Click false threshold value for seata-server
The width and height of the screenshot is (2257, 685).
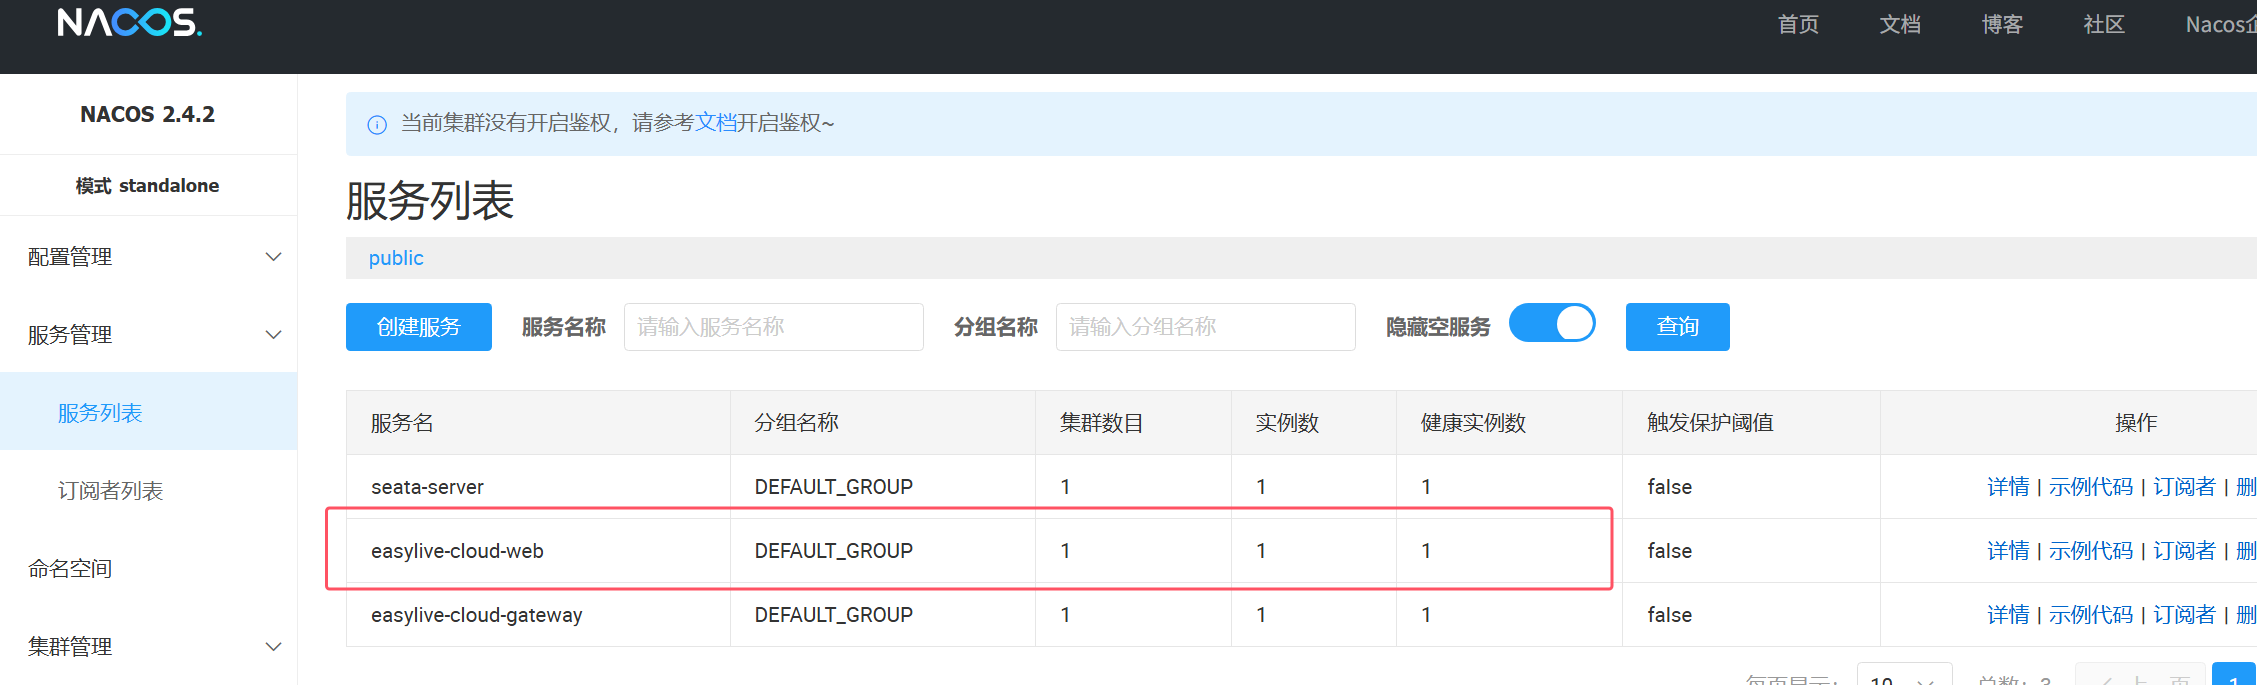pos(1669,487)
